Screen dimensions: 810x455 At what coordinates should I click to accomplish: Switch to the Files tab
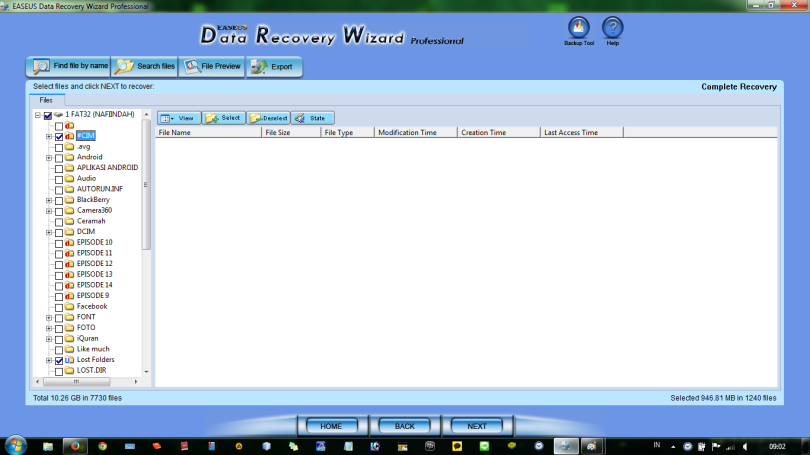pos(46,100)
